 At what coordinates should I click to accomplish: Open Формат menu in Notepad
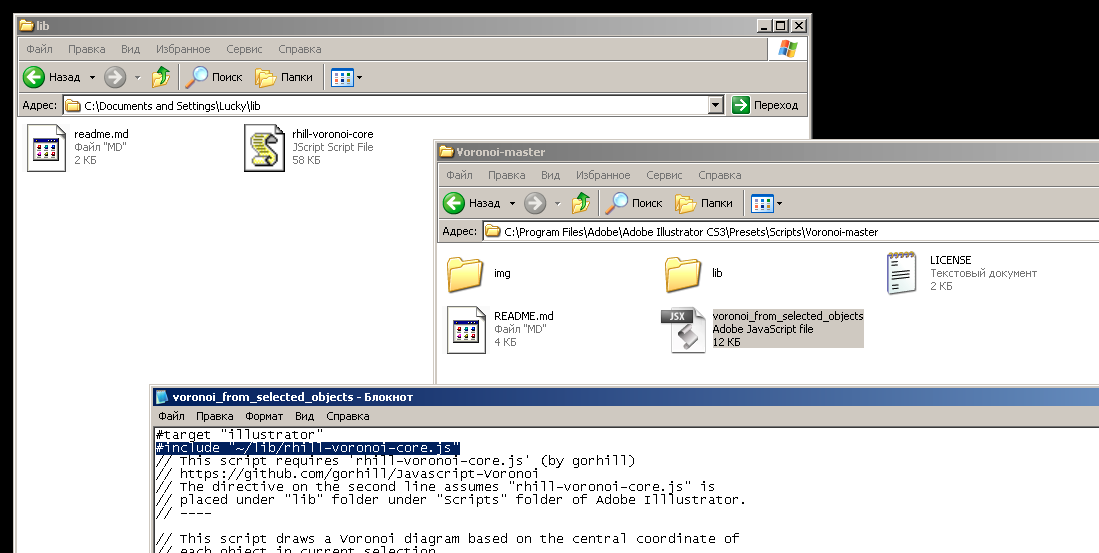click(x=264, y=416)
